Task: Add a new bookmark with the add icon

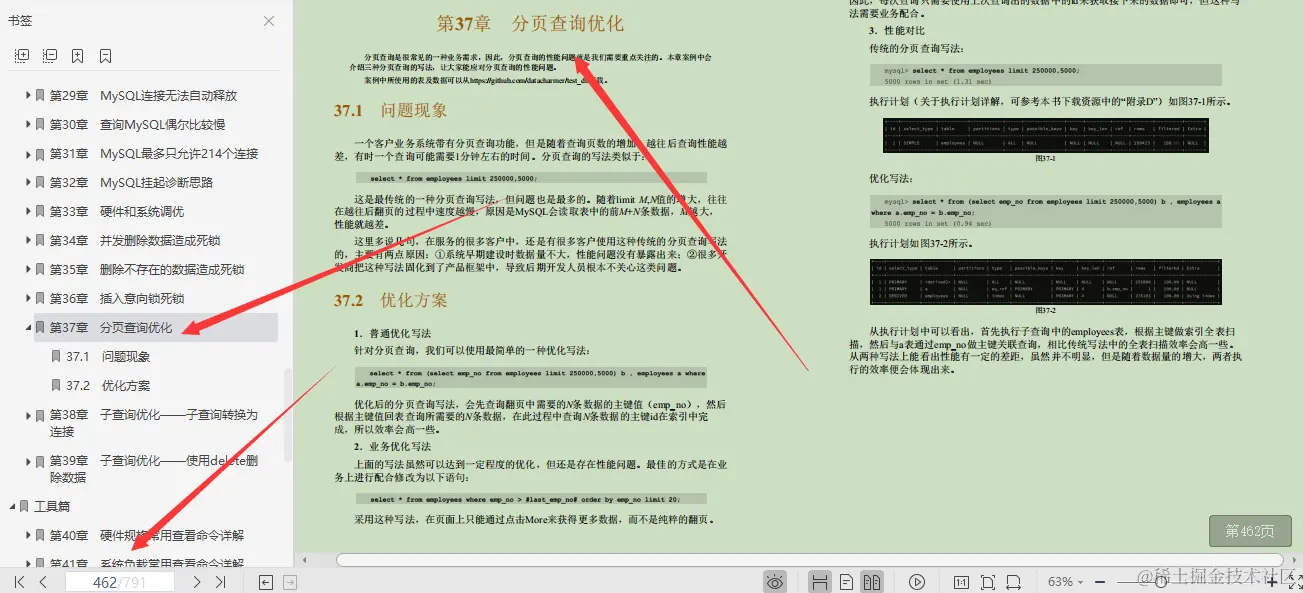Action: [x=77, y=56]
